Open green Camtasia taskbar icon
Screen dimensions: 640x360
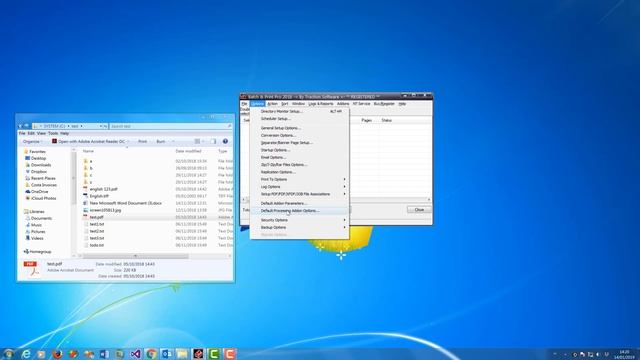click(214, 354)
